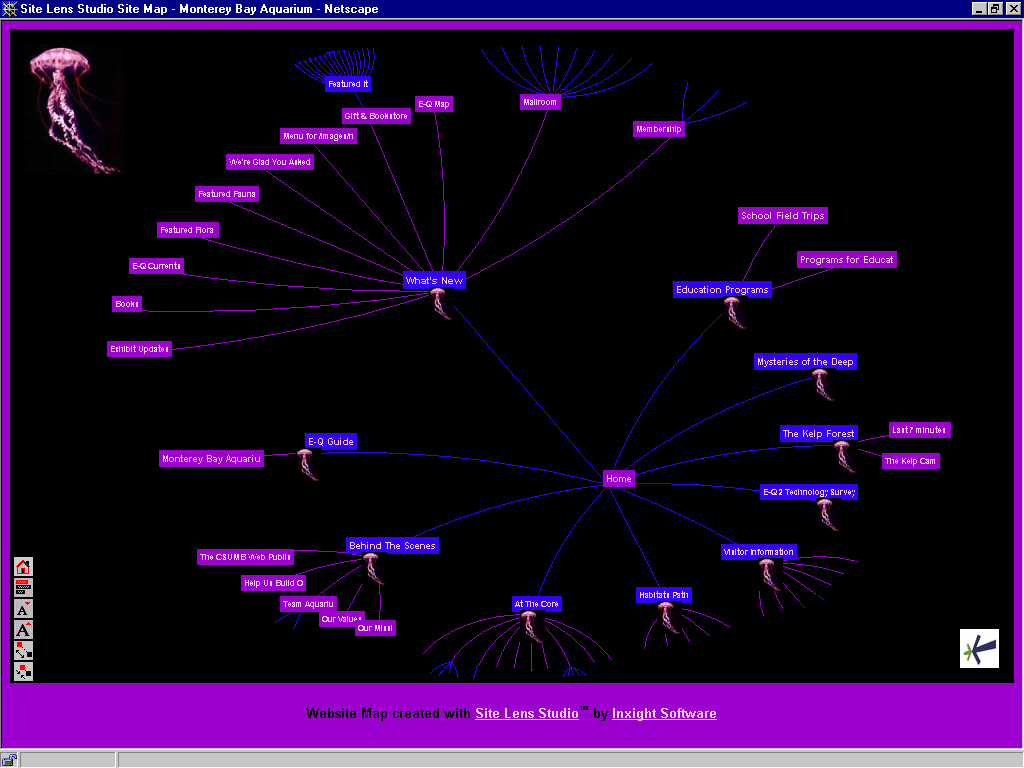1024x768 pixels.
Task: Click the jellyfish icon under Behind The Scenes
Action: tap(373, 569)
